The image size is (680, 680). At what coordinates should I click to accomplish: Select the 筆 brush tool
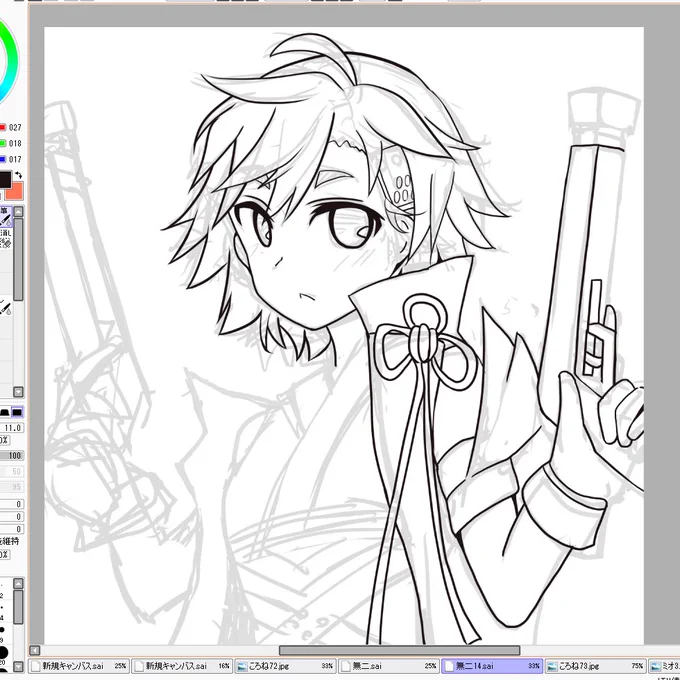[x=6, y=216]
